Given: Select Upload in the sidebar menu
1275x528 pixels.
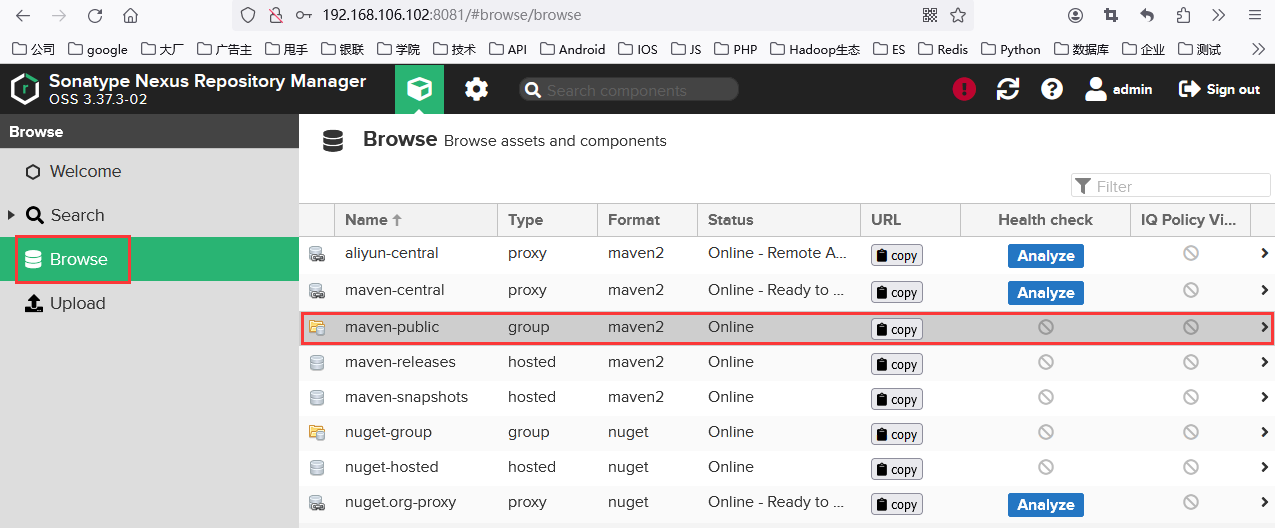Looking at the screenshot, I should [77, 303].
